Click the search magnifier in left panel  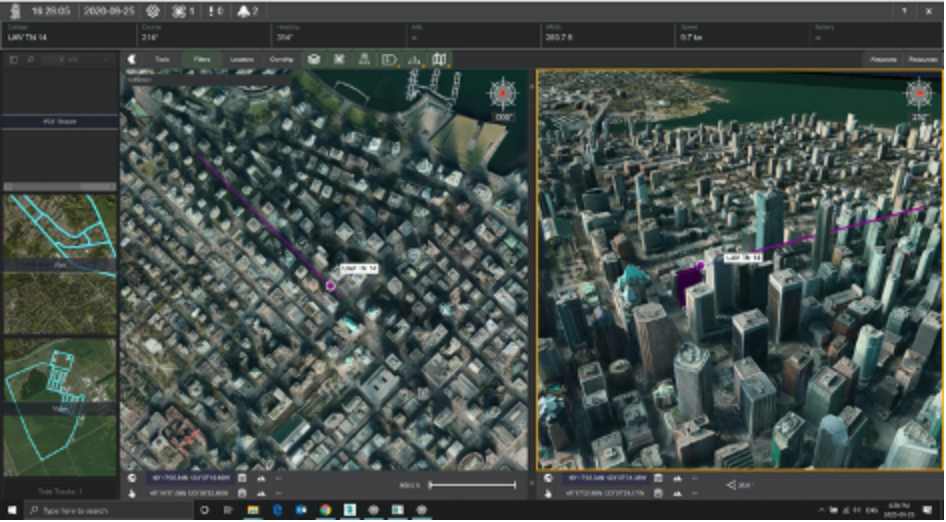point(30,60)
